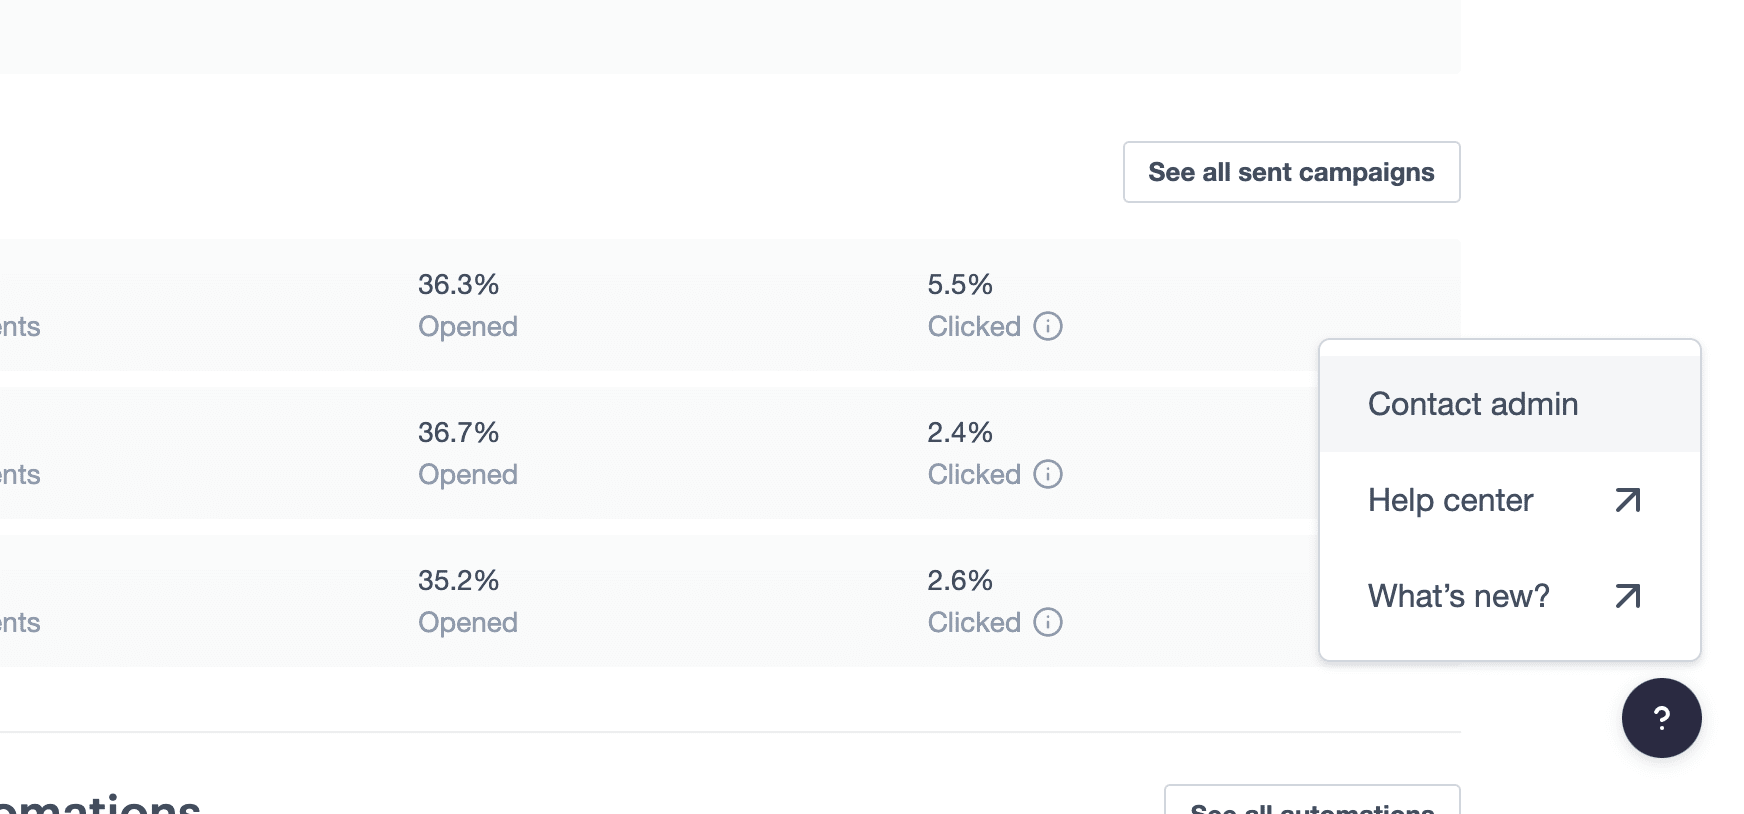Click the 35.2% opened rate value
Image resolution: width=1744 pixels, height=814 pixels.
coord(458,581)
